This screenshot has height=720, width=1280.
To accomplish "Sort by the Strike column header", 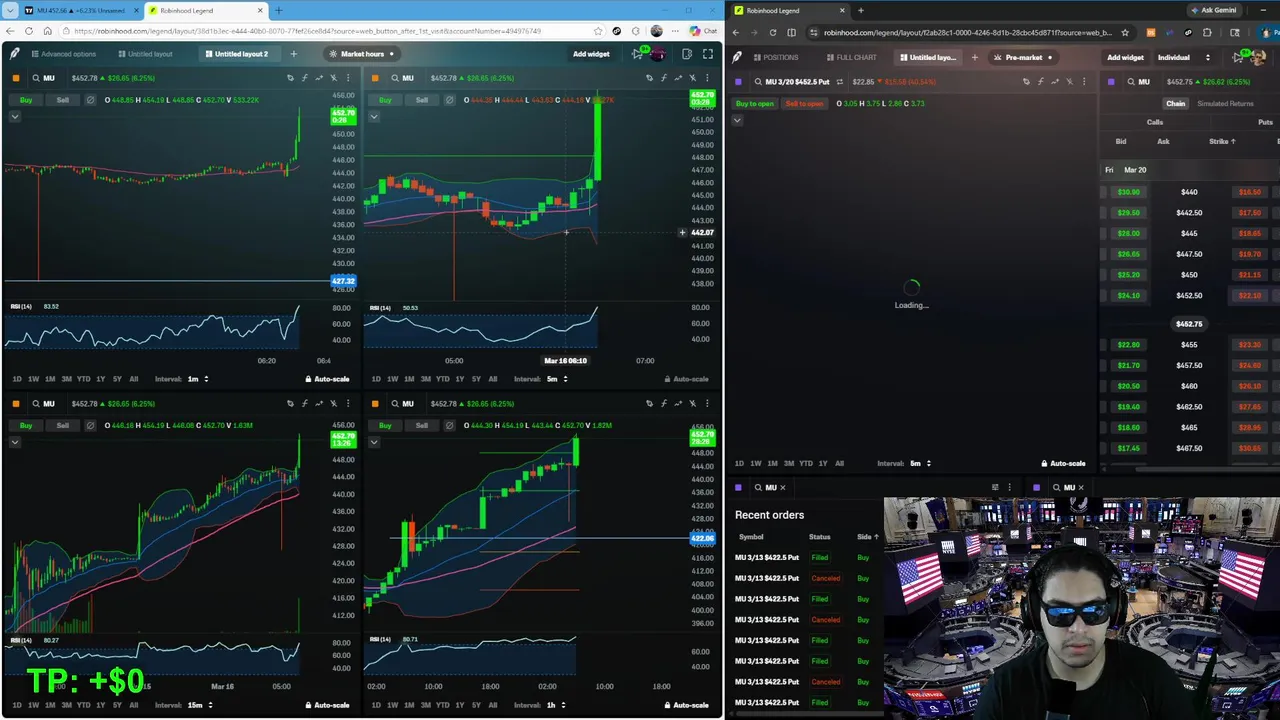I will [x=1222, y=141].
